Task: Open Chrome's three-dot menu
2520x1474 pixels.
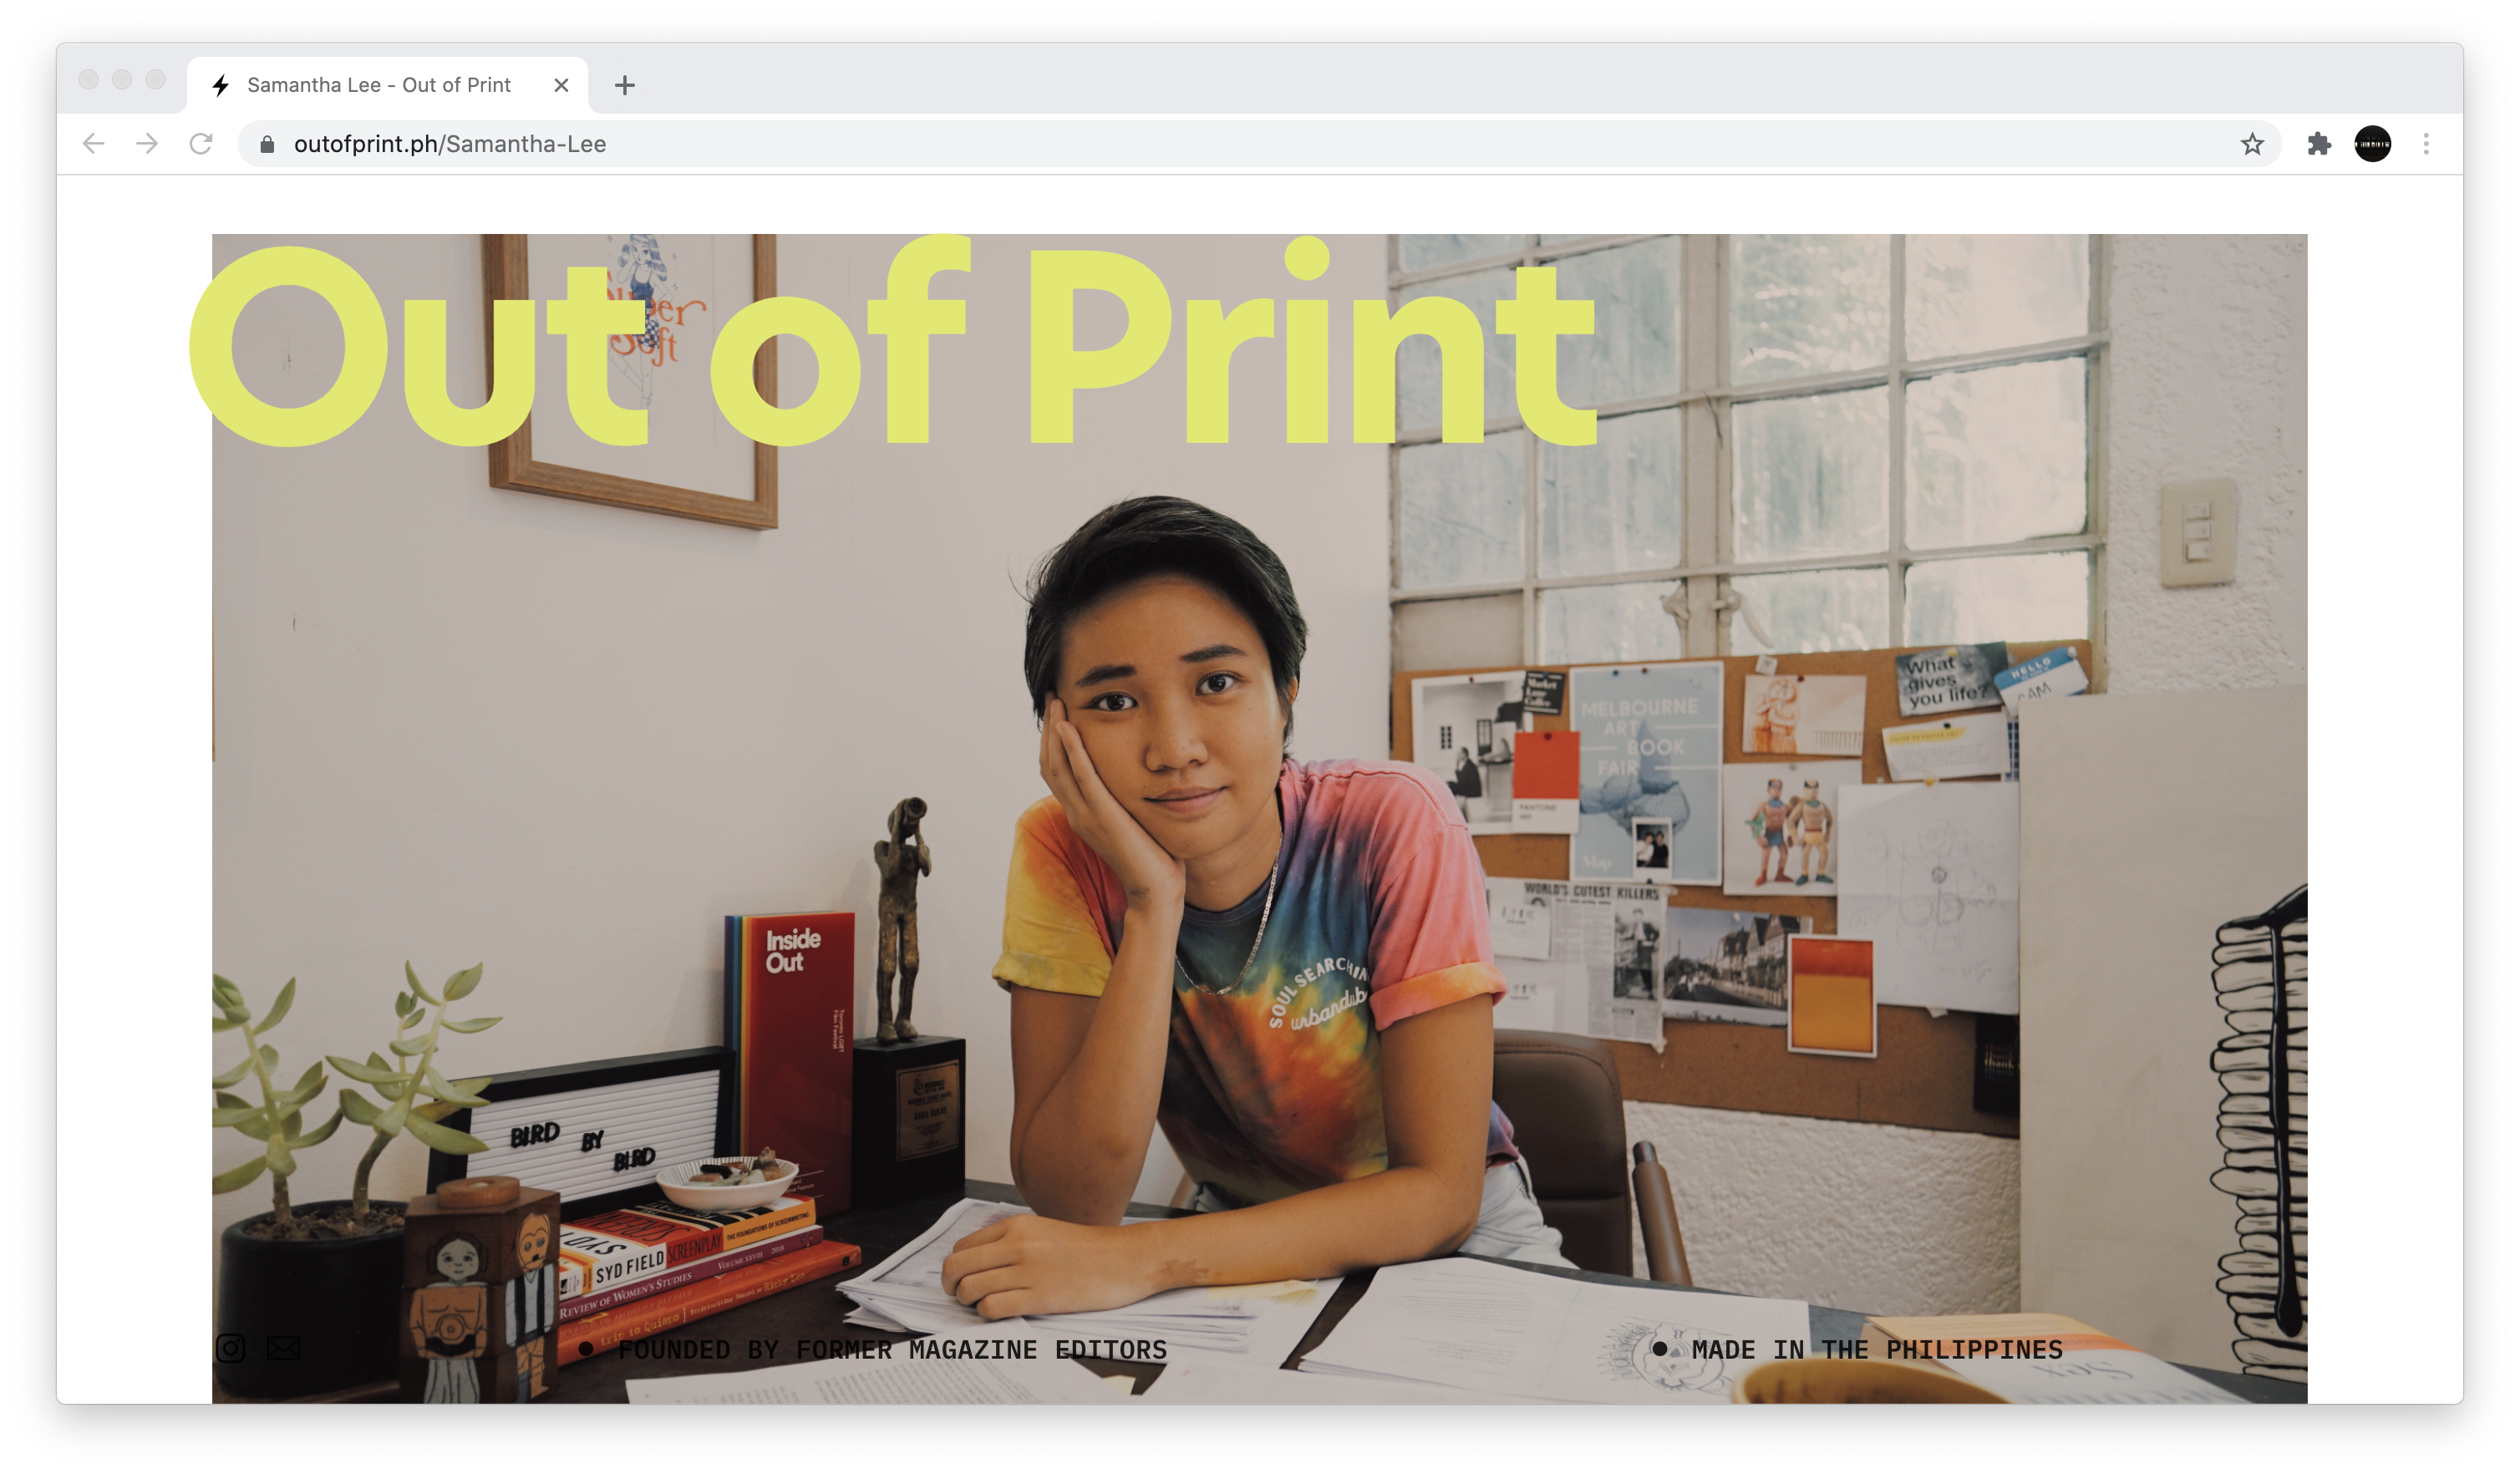Action: [x=2425, y=144]
